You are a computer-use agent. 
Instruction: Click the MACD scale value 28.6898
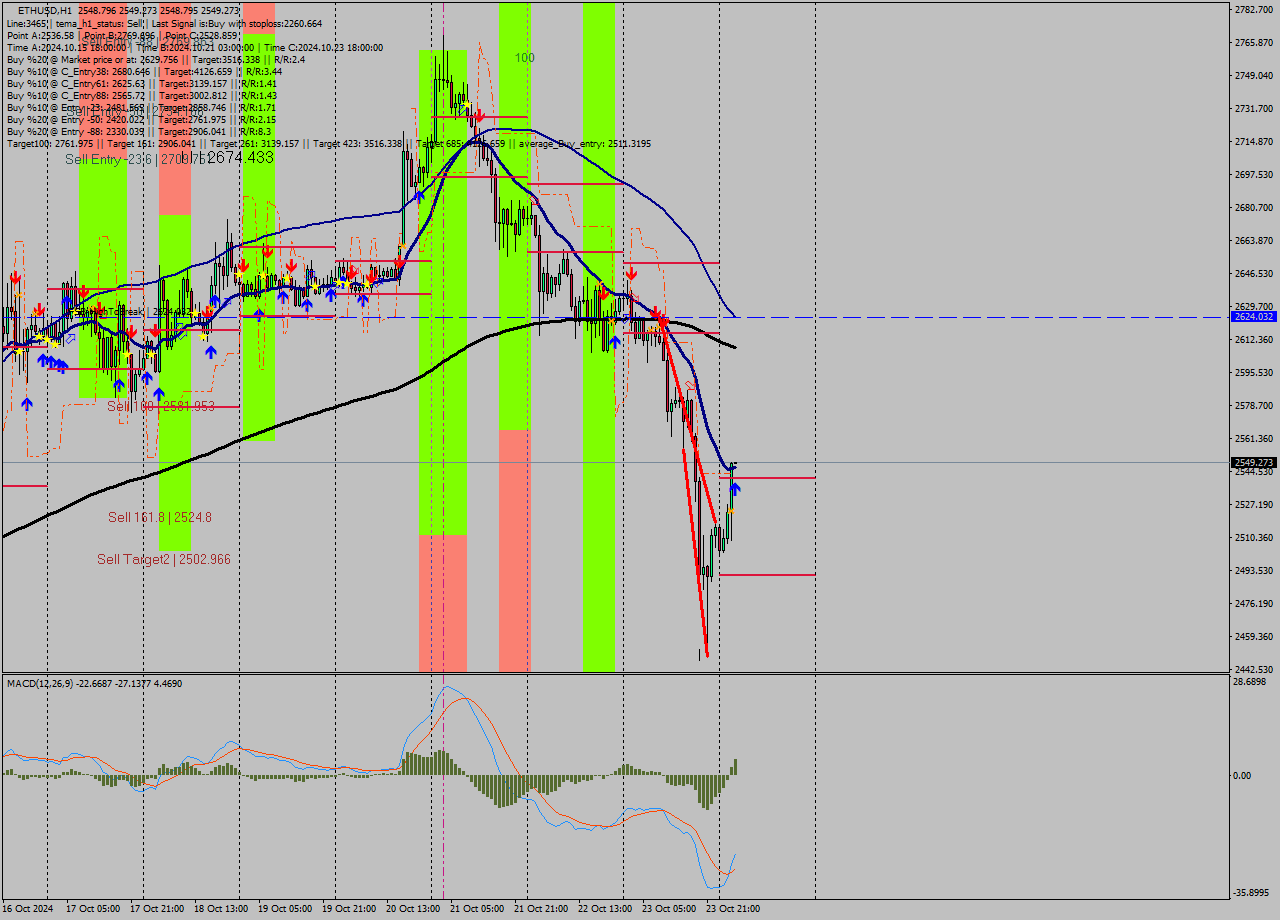[1250, 681]
